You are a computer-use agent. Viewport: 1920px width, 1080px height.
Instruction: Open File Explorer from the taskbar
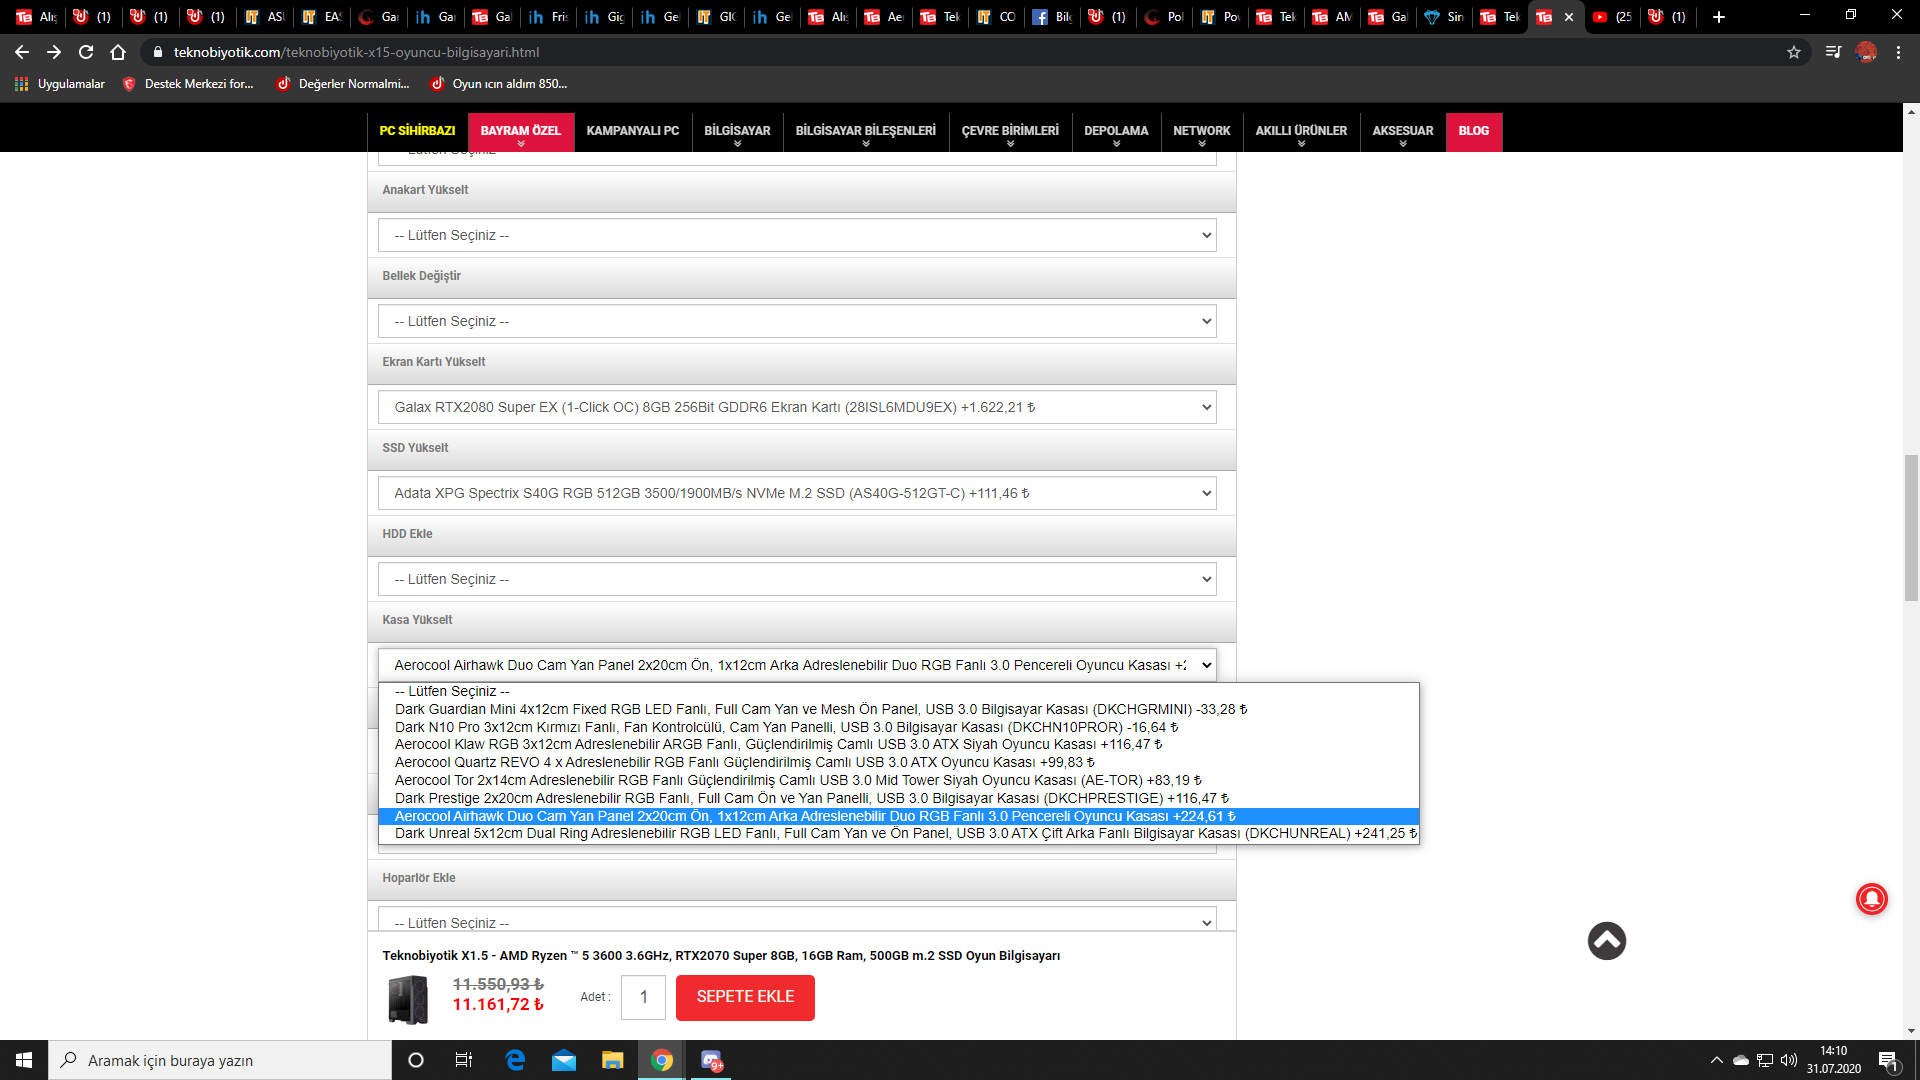[612, 1060]
